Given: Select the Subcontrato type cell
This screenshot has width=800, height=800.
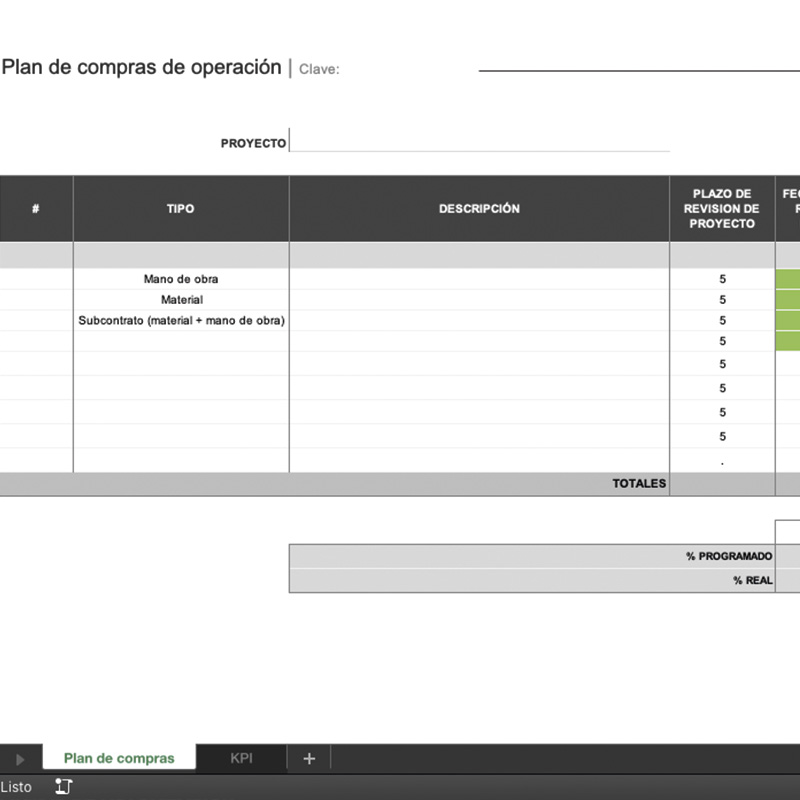Looking at the screenshot, I should click(x=181, y=321).
